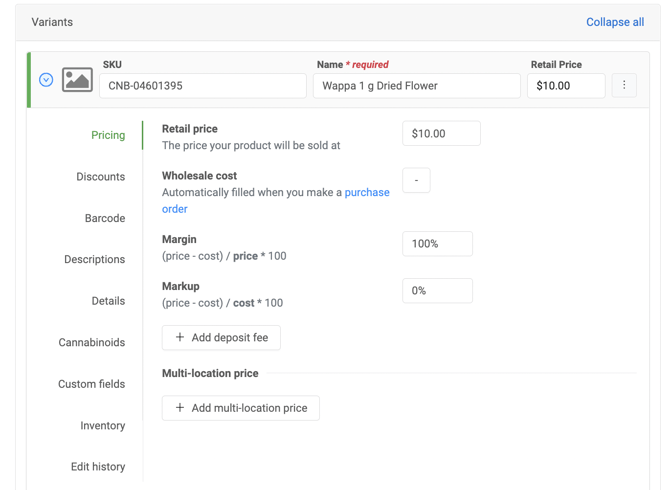Show the Edit history tab
Screen dimensions: 670x490
(x=97, y=467)
